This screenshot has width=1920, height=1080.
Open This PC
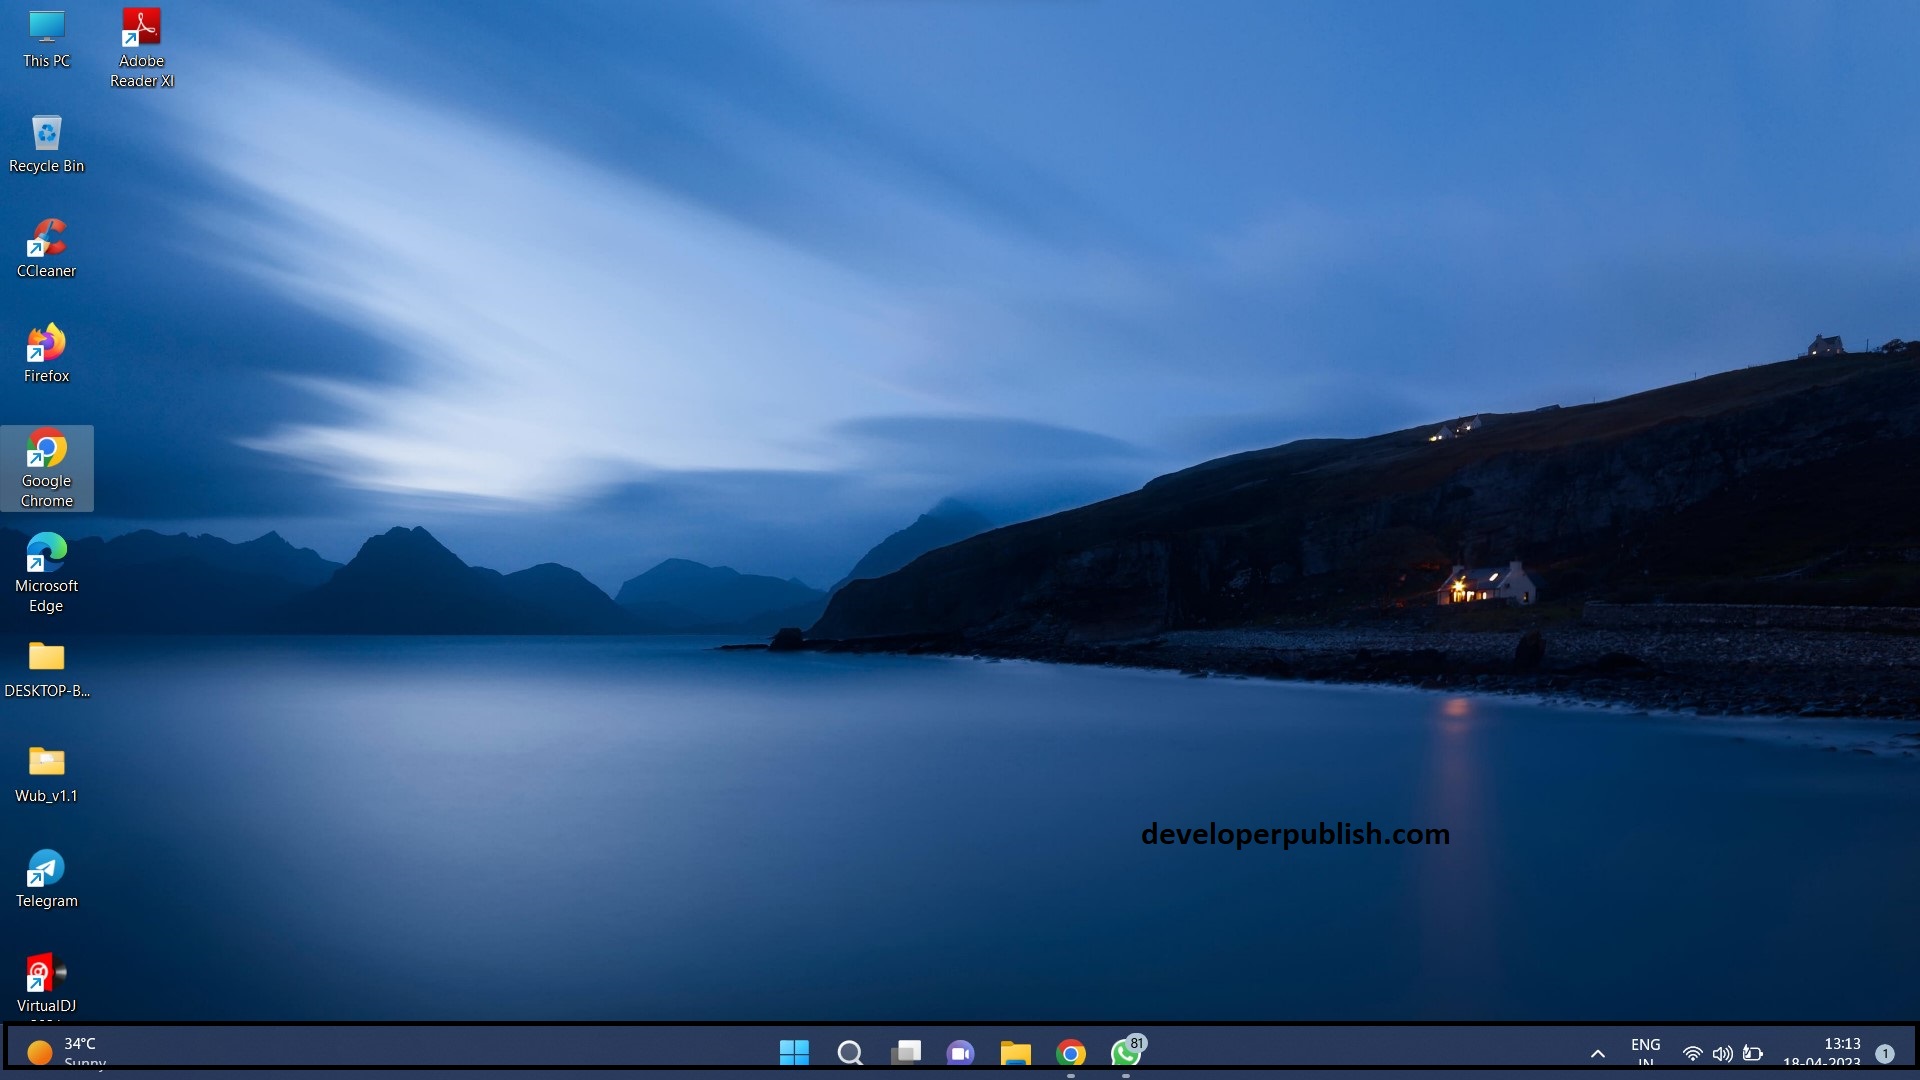point(46,27)
